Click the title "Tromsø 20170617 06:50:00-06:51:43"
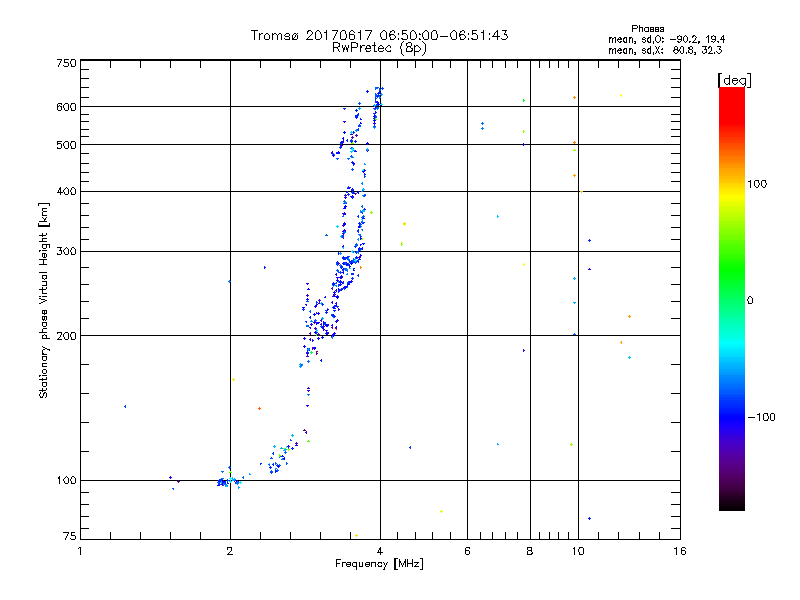Viewport: 800px width, 600px height. pos(379,35)
